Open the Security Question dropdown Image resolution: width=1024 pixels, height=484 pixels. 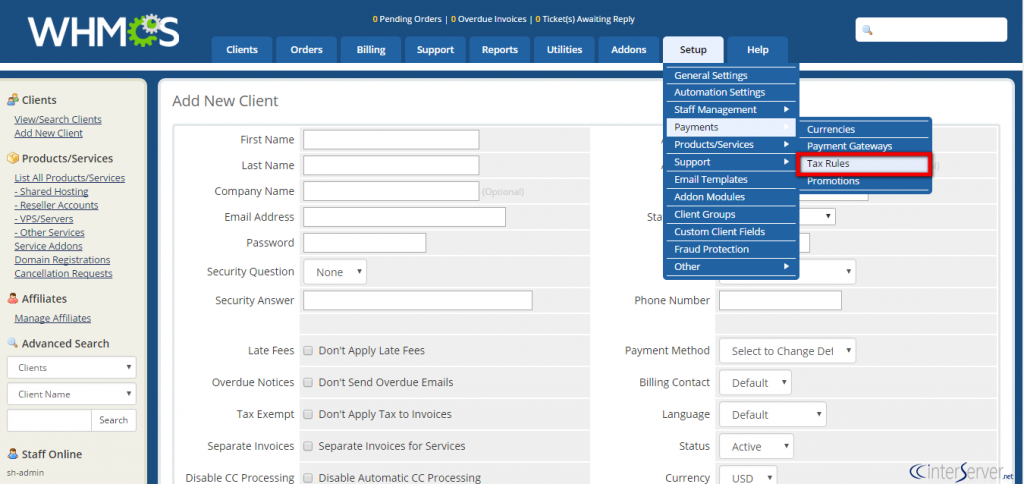coord(335,272)
